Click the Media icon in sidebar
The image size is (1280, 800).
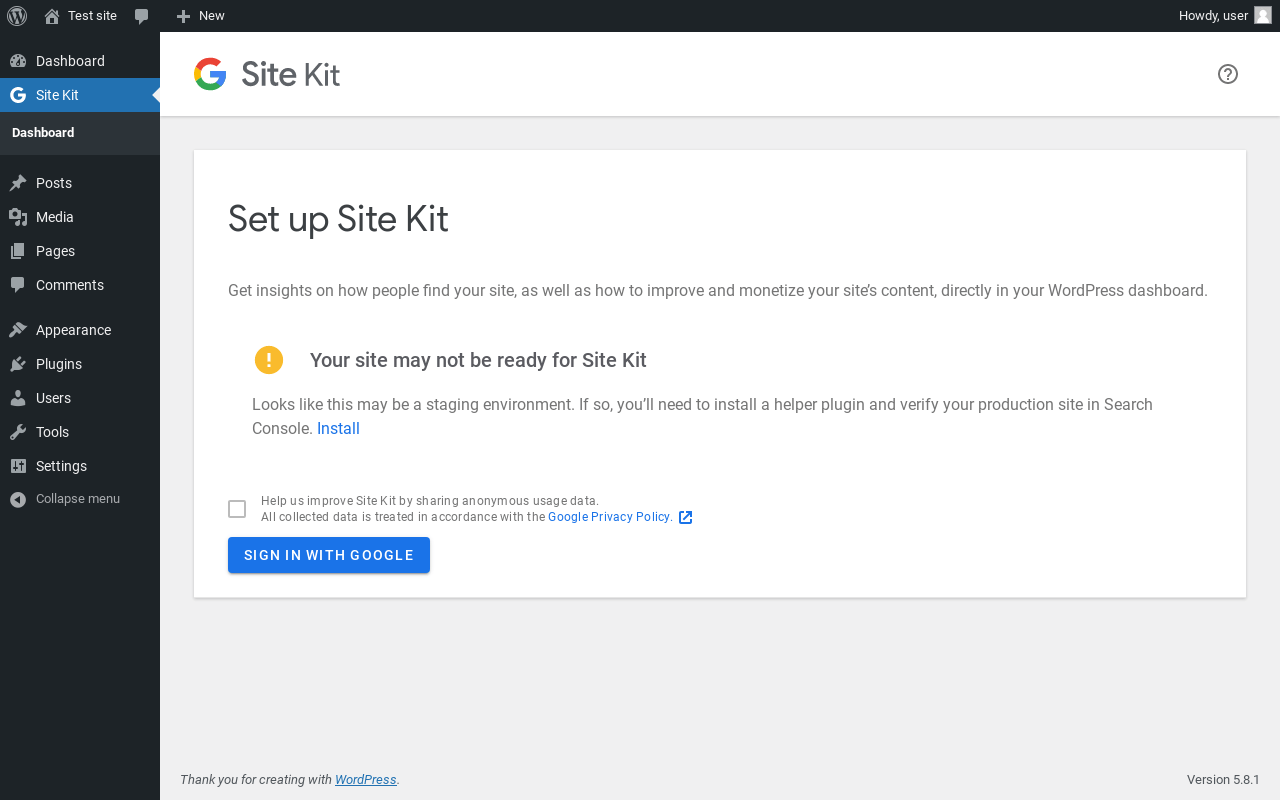pyautogui.click(x=18, y=217)
